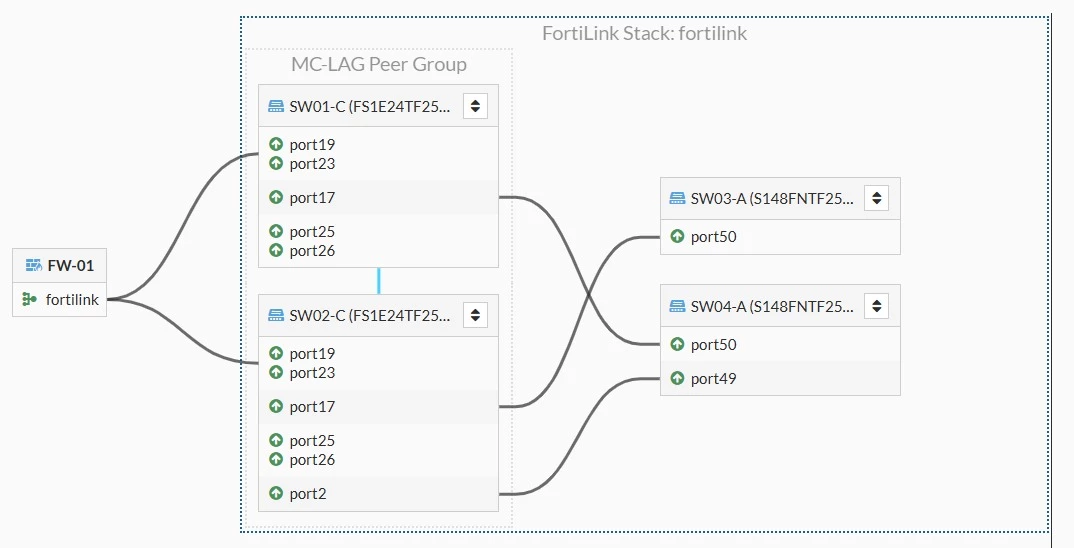1074x548 pixels.
Task: Click the fortilink interface icon
Action: click(29, 299)
